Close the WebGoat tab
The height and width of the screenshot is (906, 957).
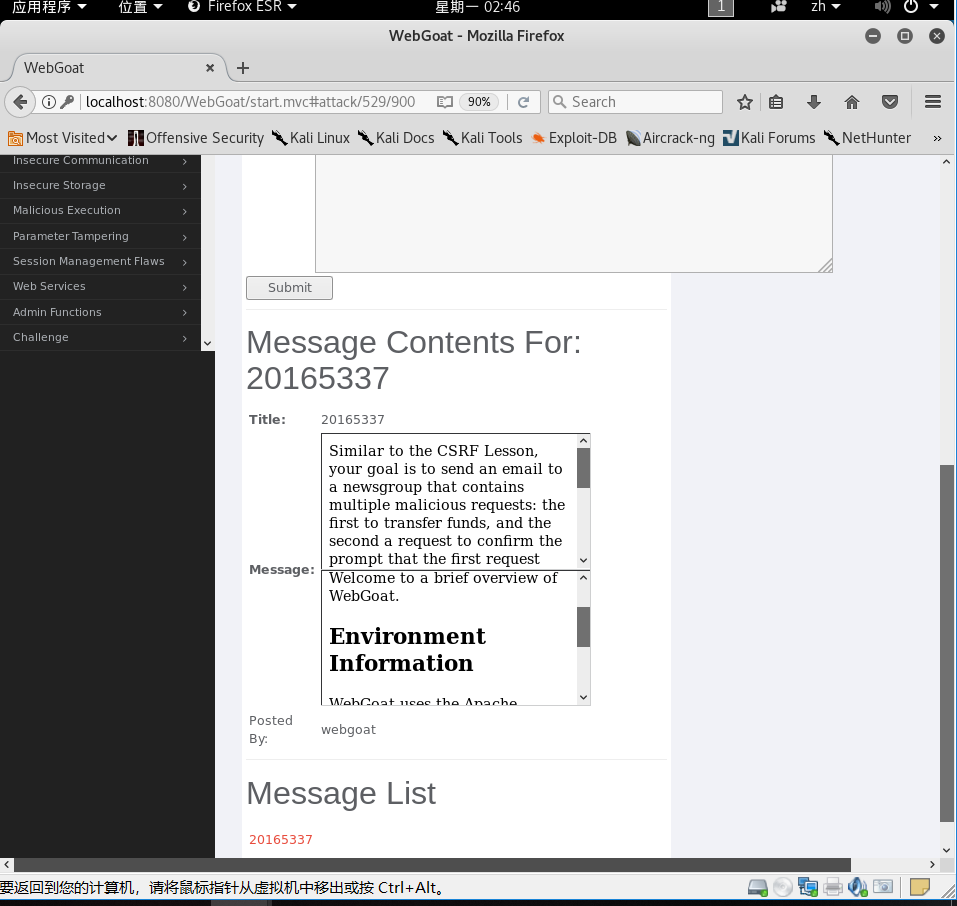210,68
